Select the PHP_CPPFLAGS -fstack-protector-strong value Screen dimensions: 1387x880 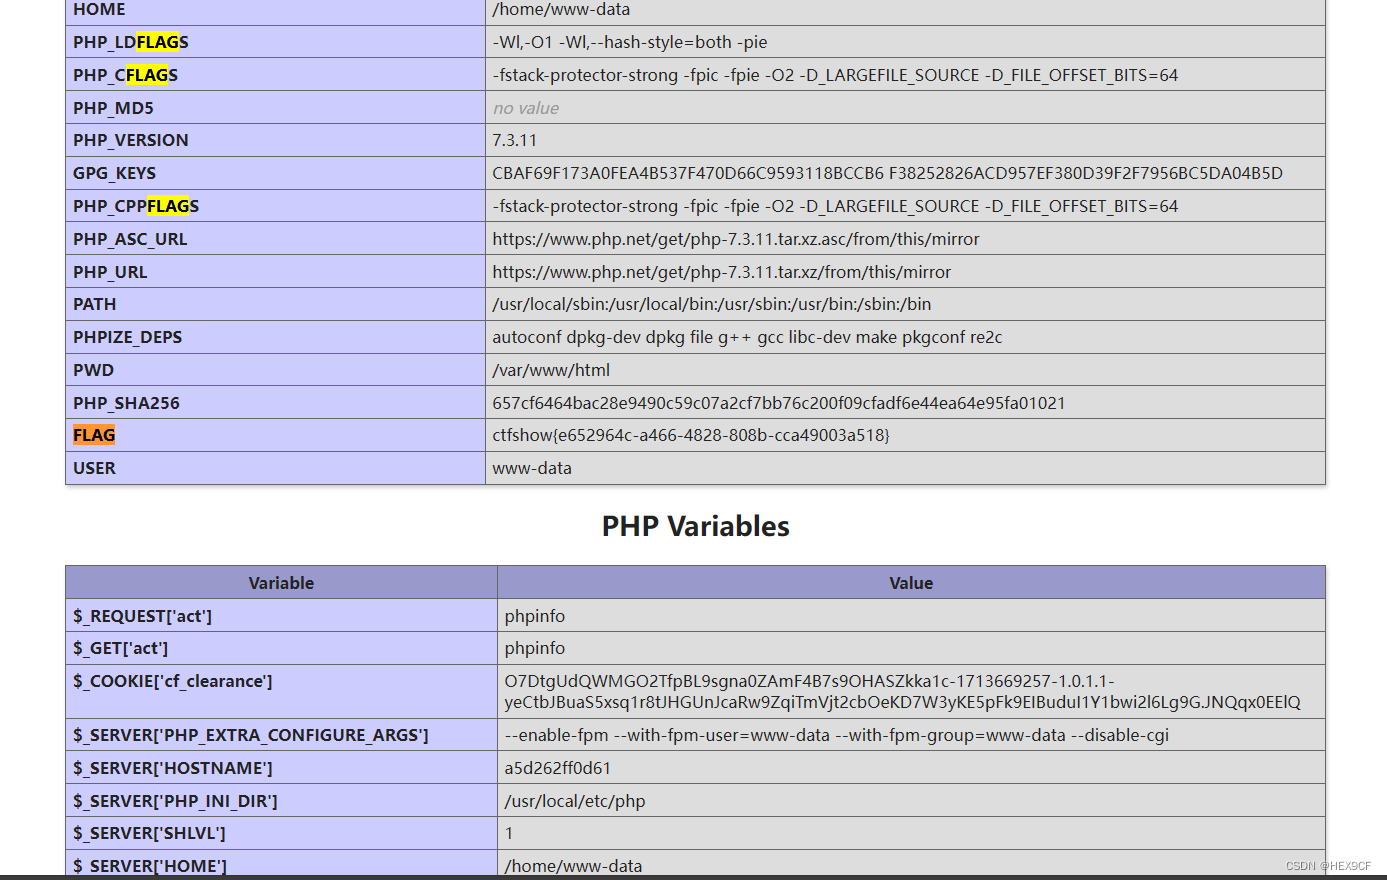tap(835, 206)
